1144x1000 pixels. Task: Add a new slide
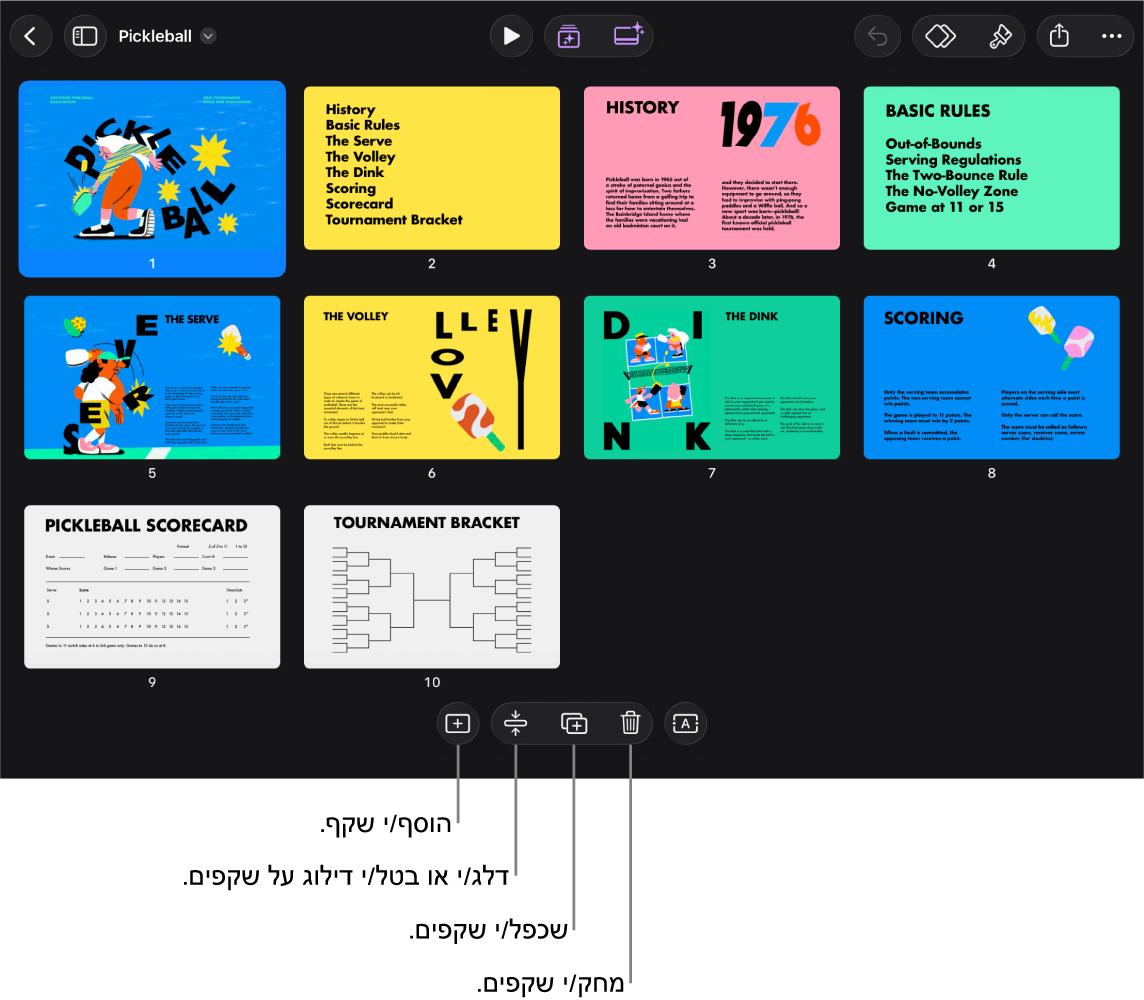point(457,724)
